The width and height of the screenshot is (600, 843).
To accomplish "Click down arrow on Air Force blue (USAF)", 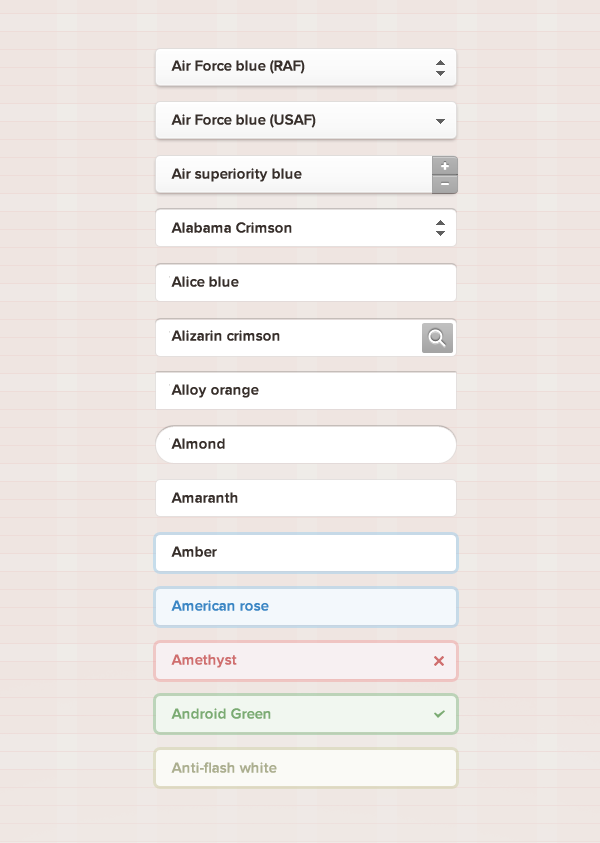I will (440, 121).
